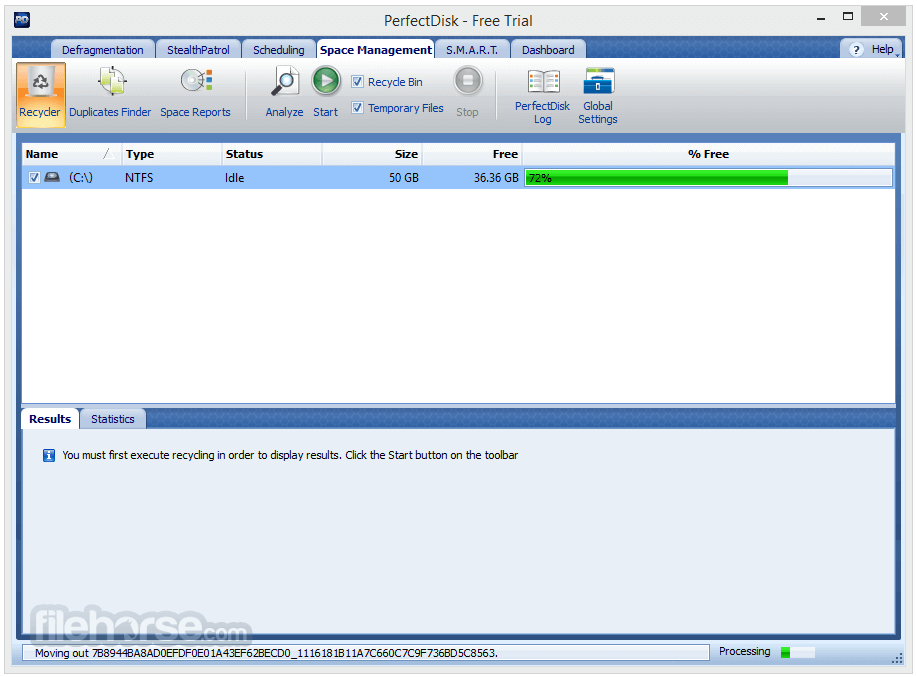Open the S.M.A.R.T. tab
Image resolution: width=917 pixels, height=677 pixels.
pos(472,50)
